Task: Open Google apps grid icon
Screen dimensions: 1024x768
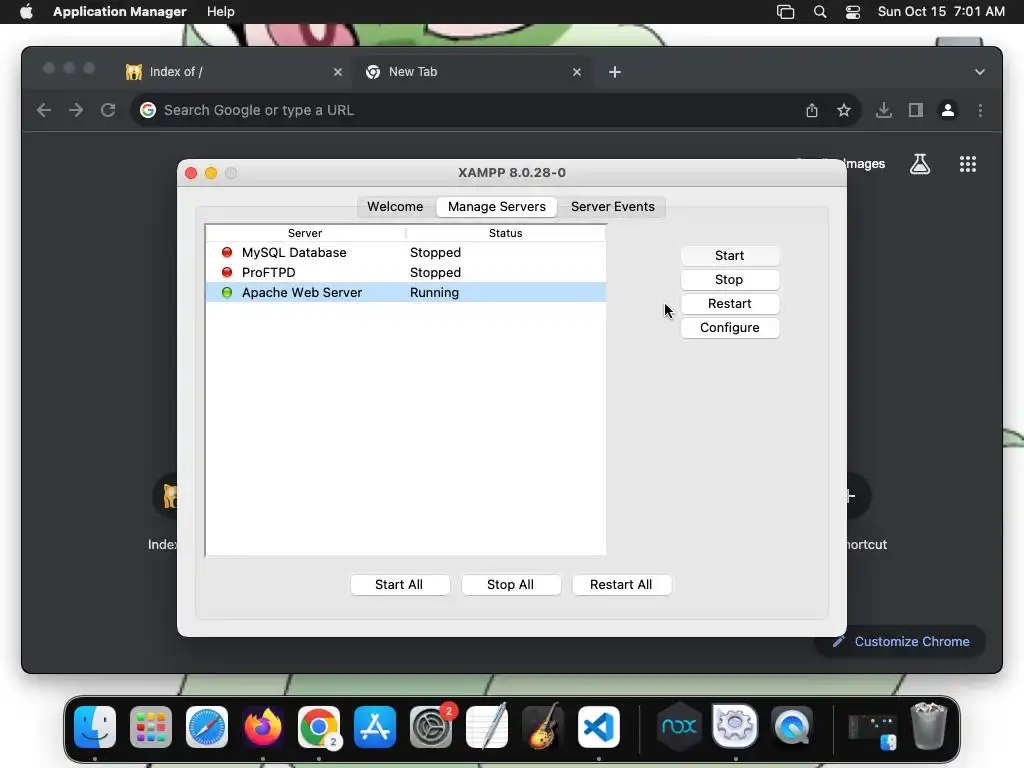Action: click(968, 164)
